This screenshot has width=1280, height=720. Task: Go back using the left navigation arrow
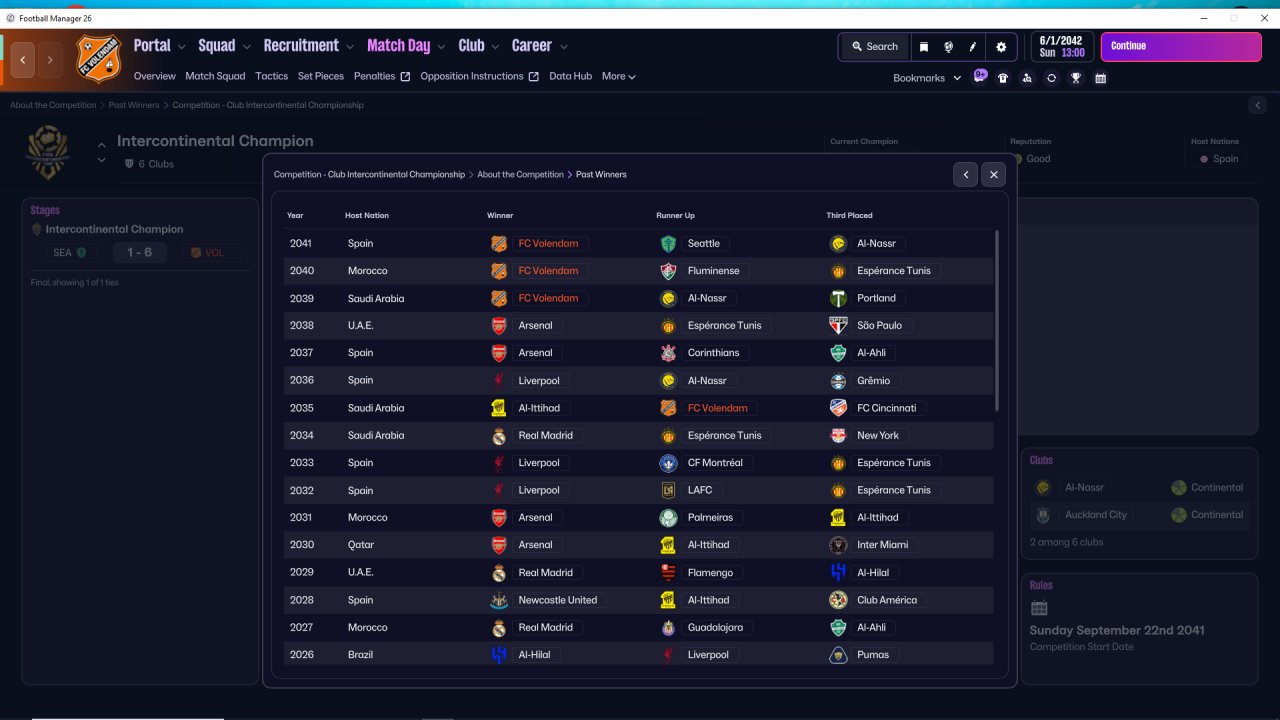(23, 60)
